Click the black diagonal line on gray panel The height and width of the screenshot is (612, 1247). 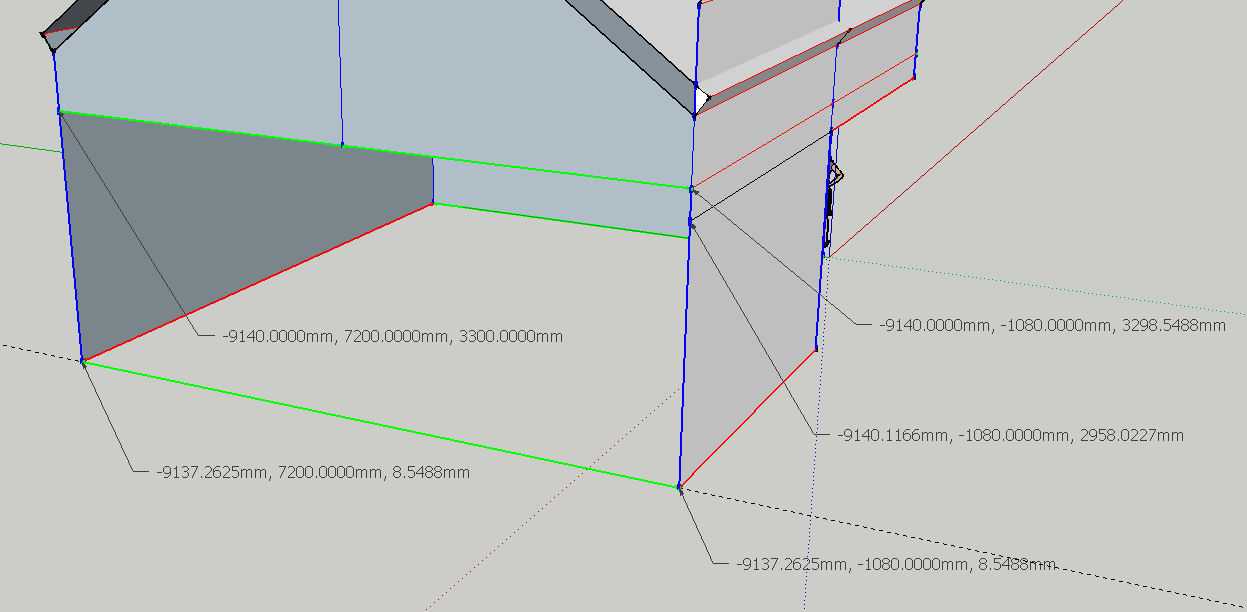click(760, 176)
